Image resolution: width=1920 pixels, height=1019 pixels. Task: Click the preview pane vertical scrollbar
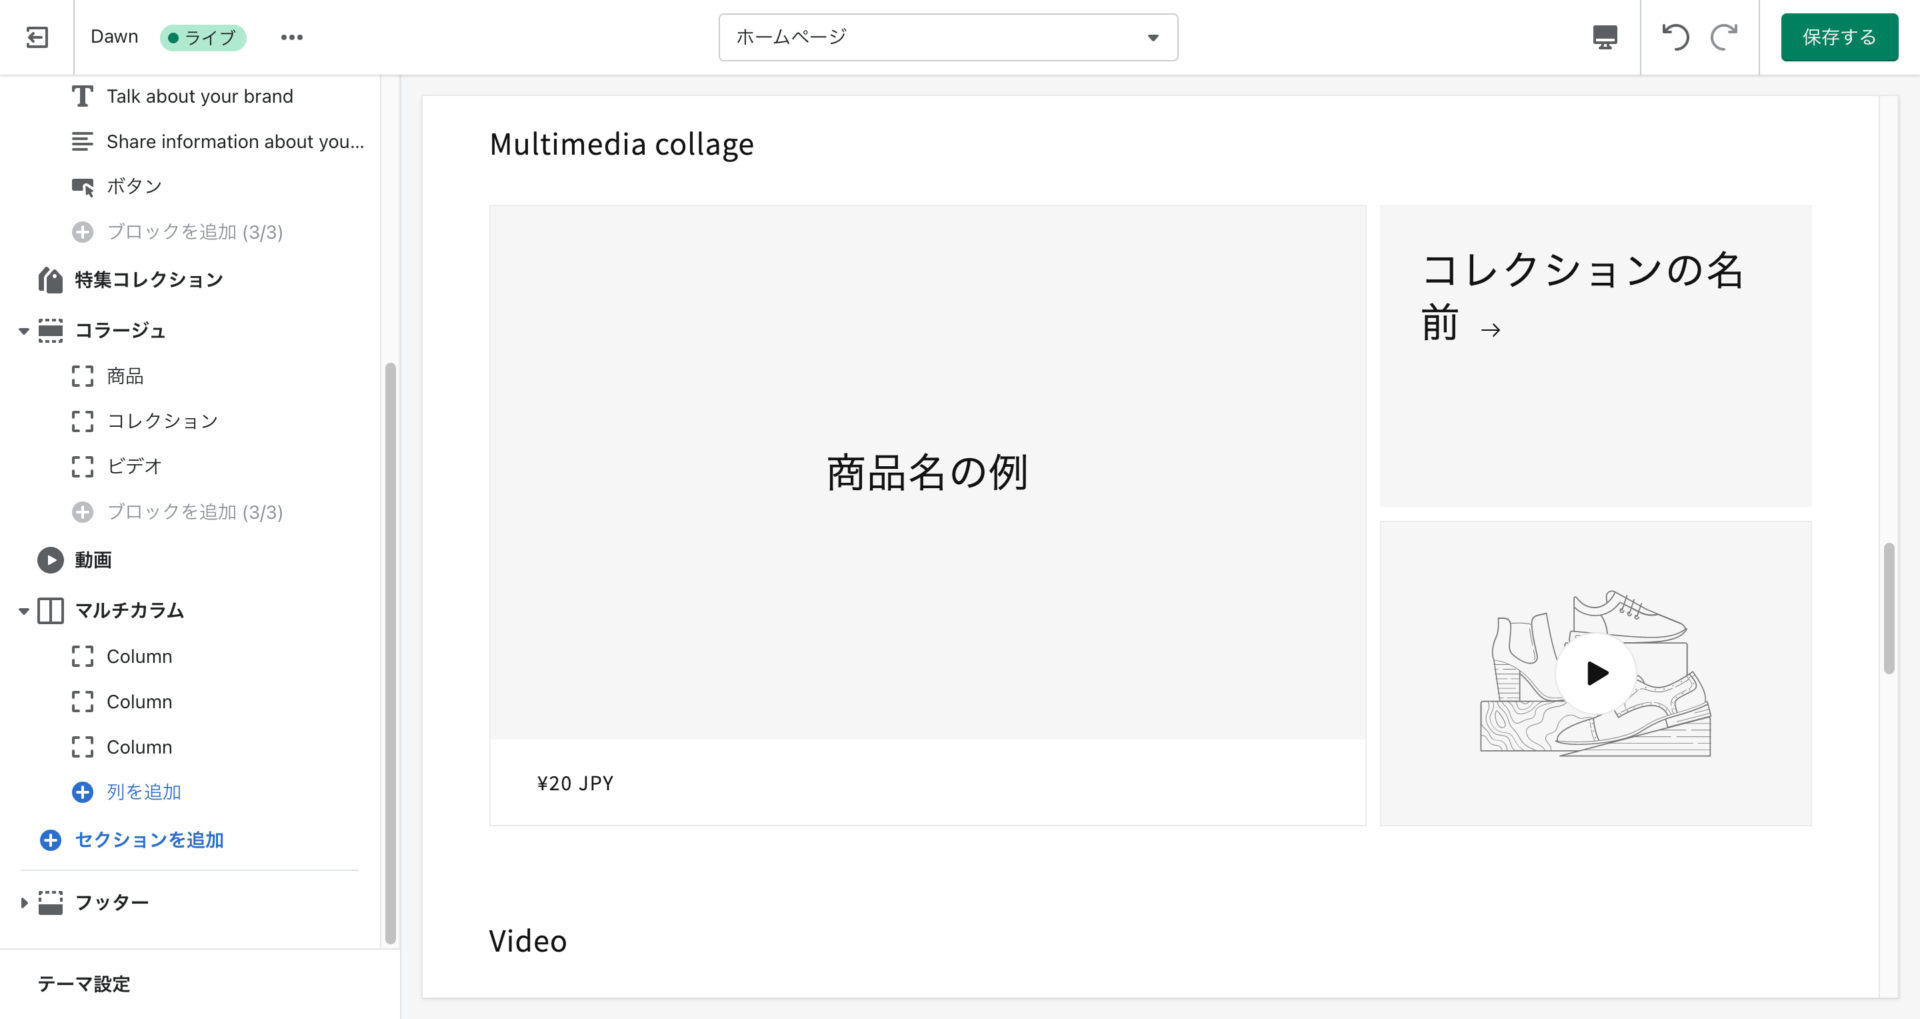(1889, 608)
